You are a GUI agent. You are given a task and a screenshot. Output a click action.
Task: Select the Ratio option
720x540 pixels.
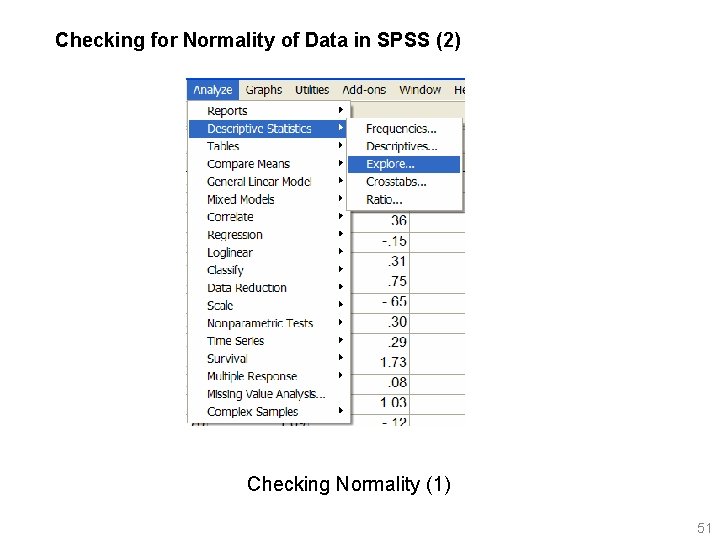click(384, 200)
